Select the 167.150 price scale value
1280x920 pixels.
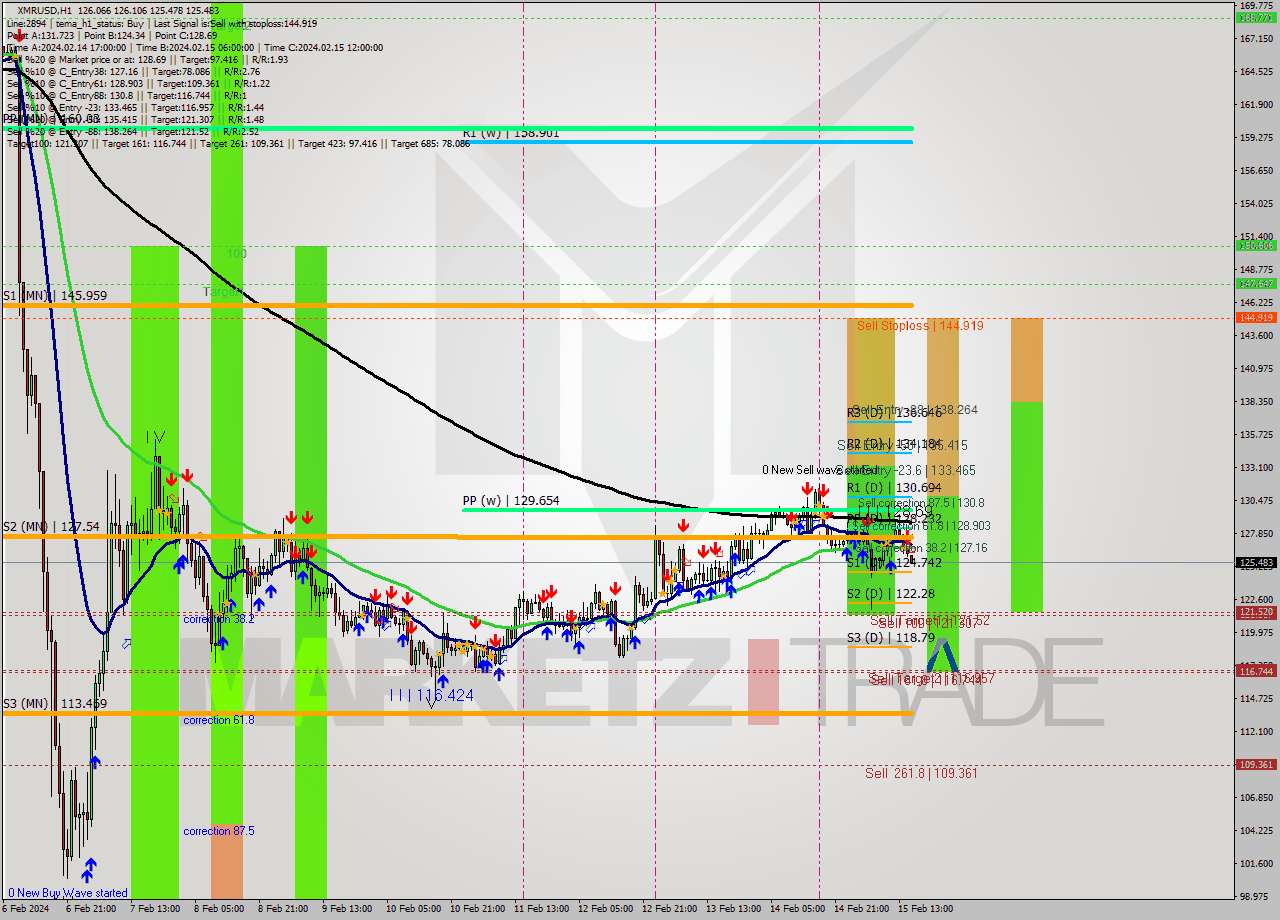tap(1256, 39)
